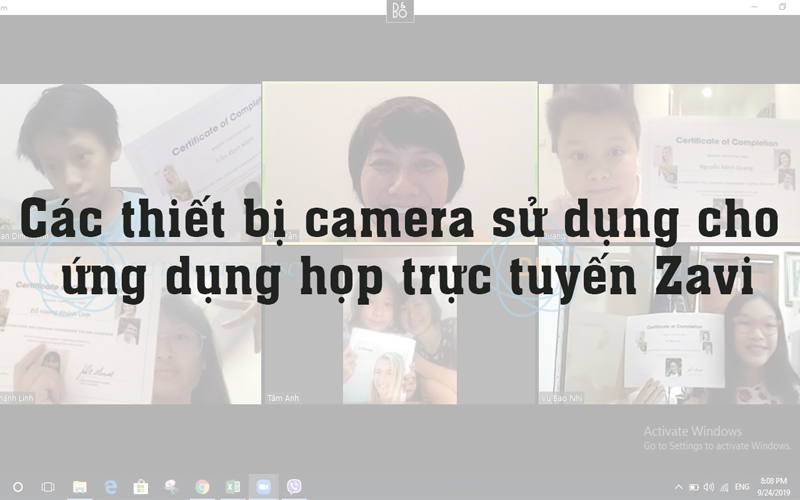Select Vu Bao Nhi video tile
Viewport: 800px width, 500px height.
tap(669, 325)
